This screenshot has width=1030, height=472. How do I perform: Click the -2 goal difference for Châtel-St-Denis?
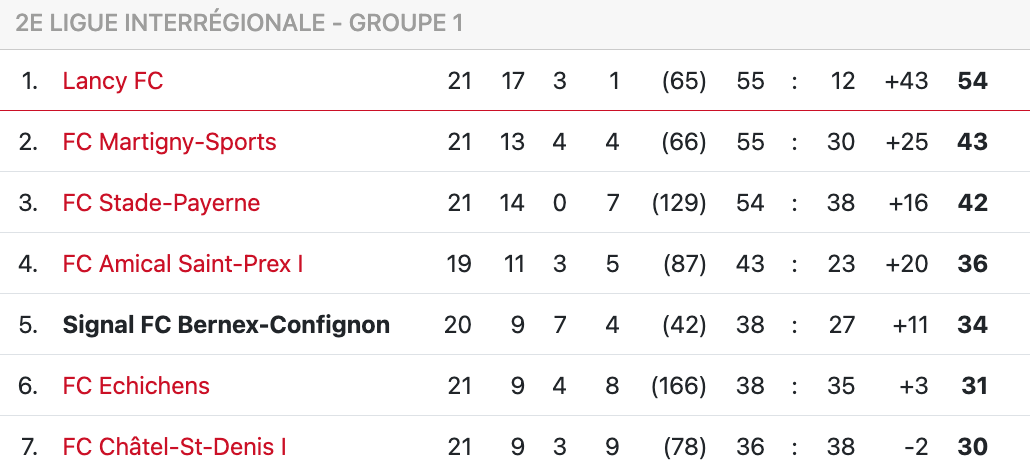point(914,447)
